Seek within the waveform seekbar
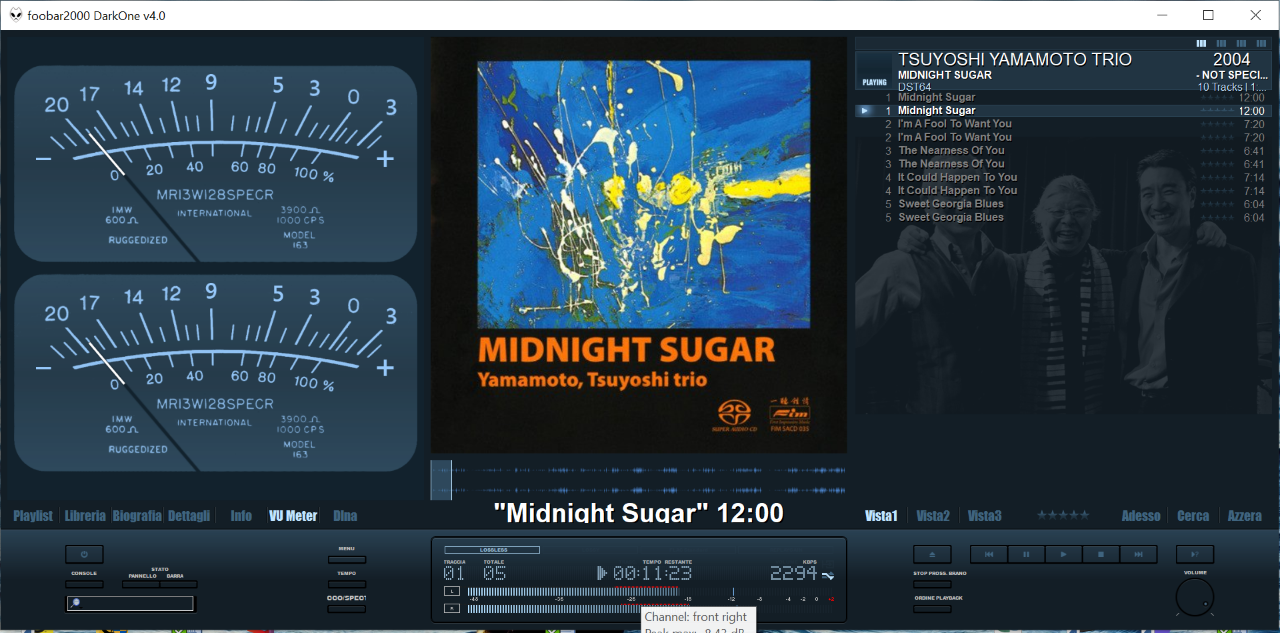 click(x=638, y=480)
